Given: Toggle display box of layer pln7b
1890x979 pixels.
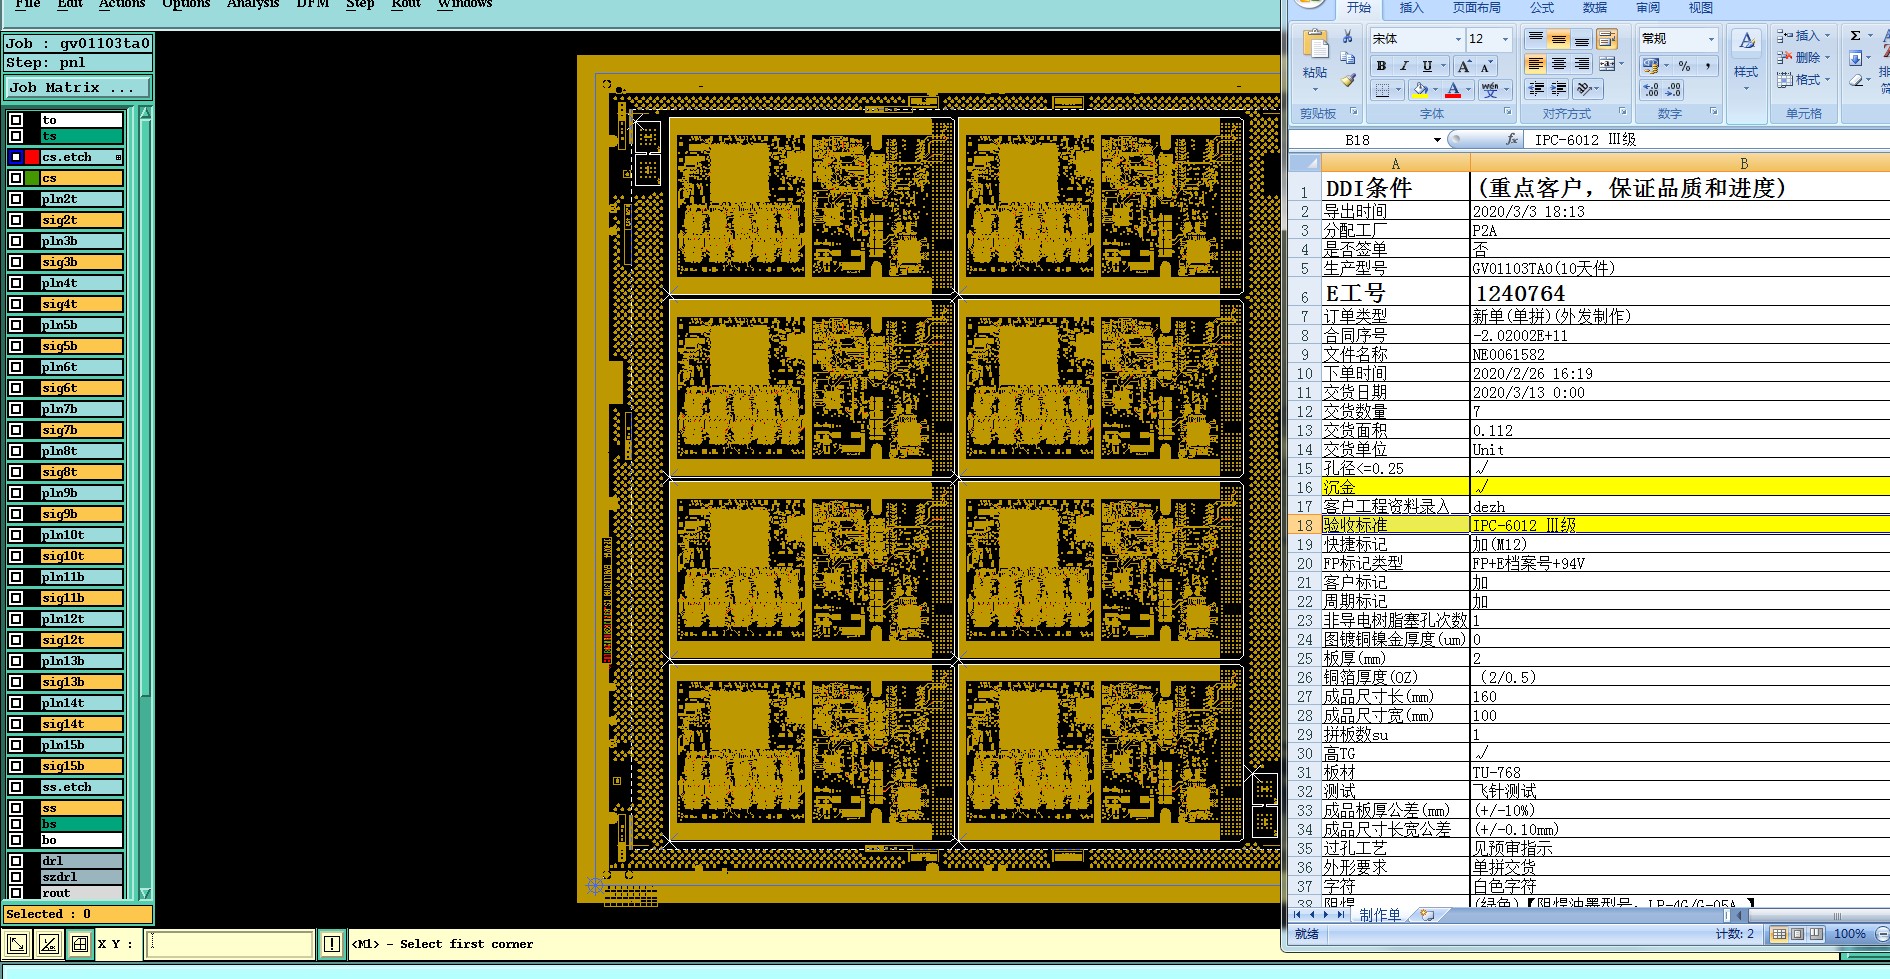Looking at the screenshot, I should (x=16, y=409).
